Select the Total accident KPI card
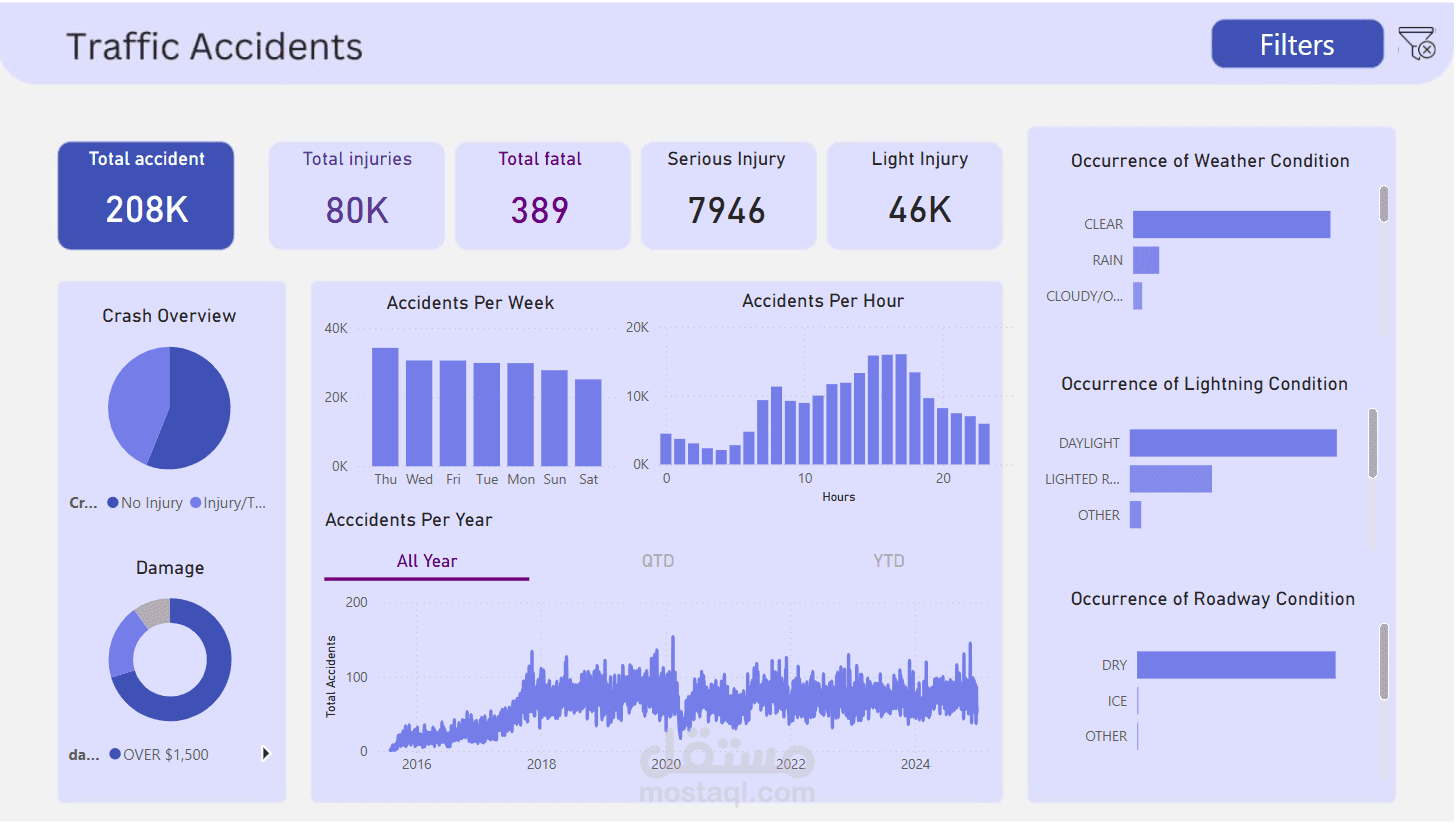The image size is (1456, 824). point(145,195)
